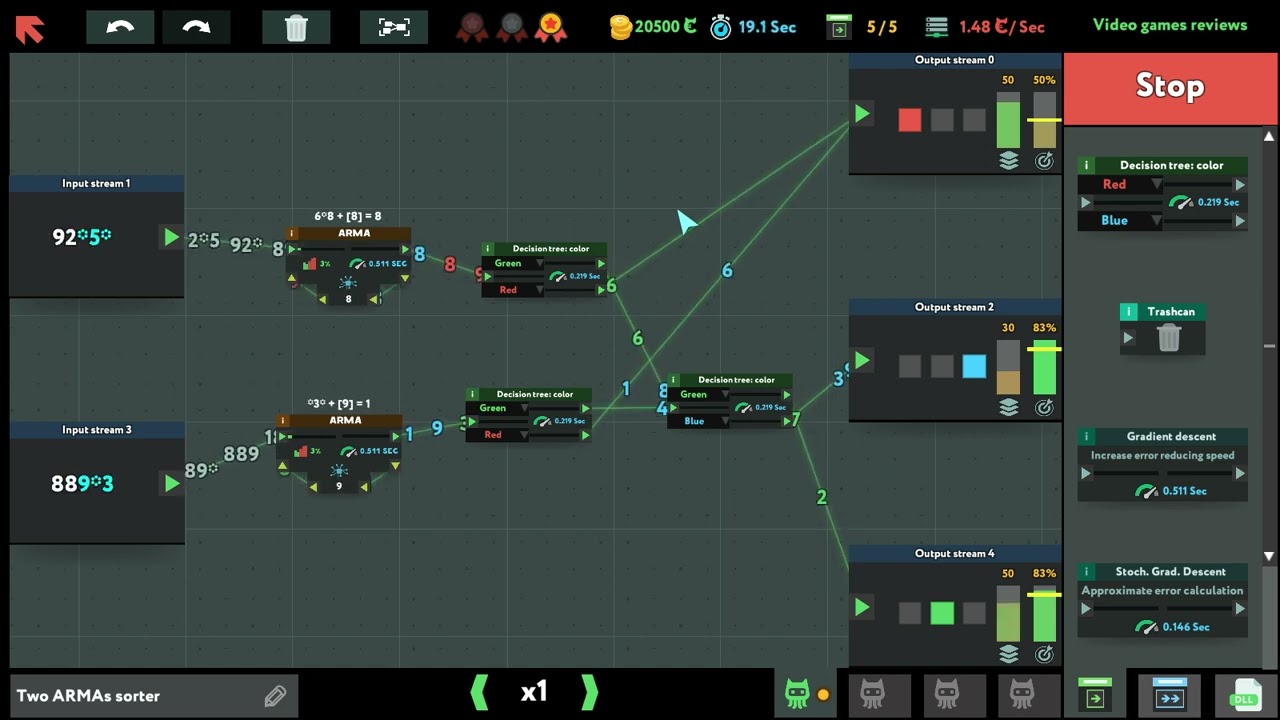Redo the last undone action

tap(196, 27)
